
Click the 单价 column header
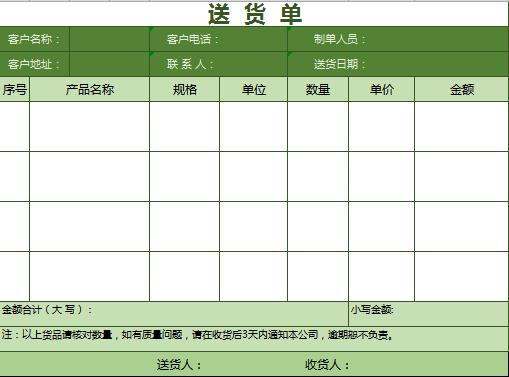coord(382,89)
